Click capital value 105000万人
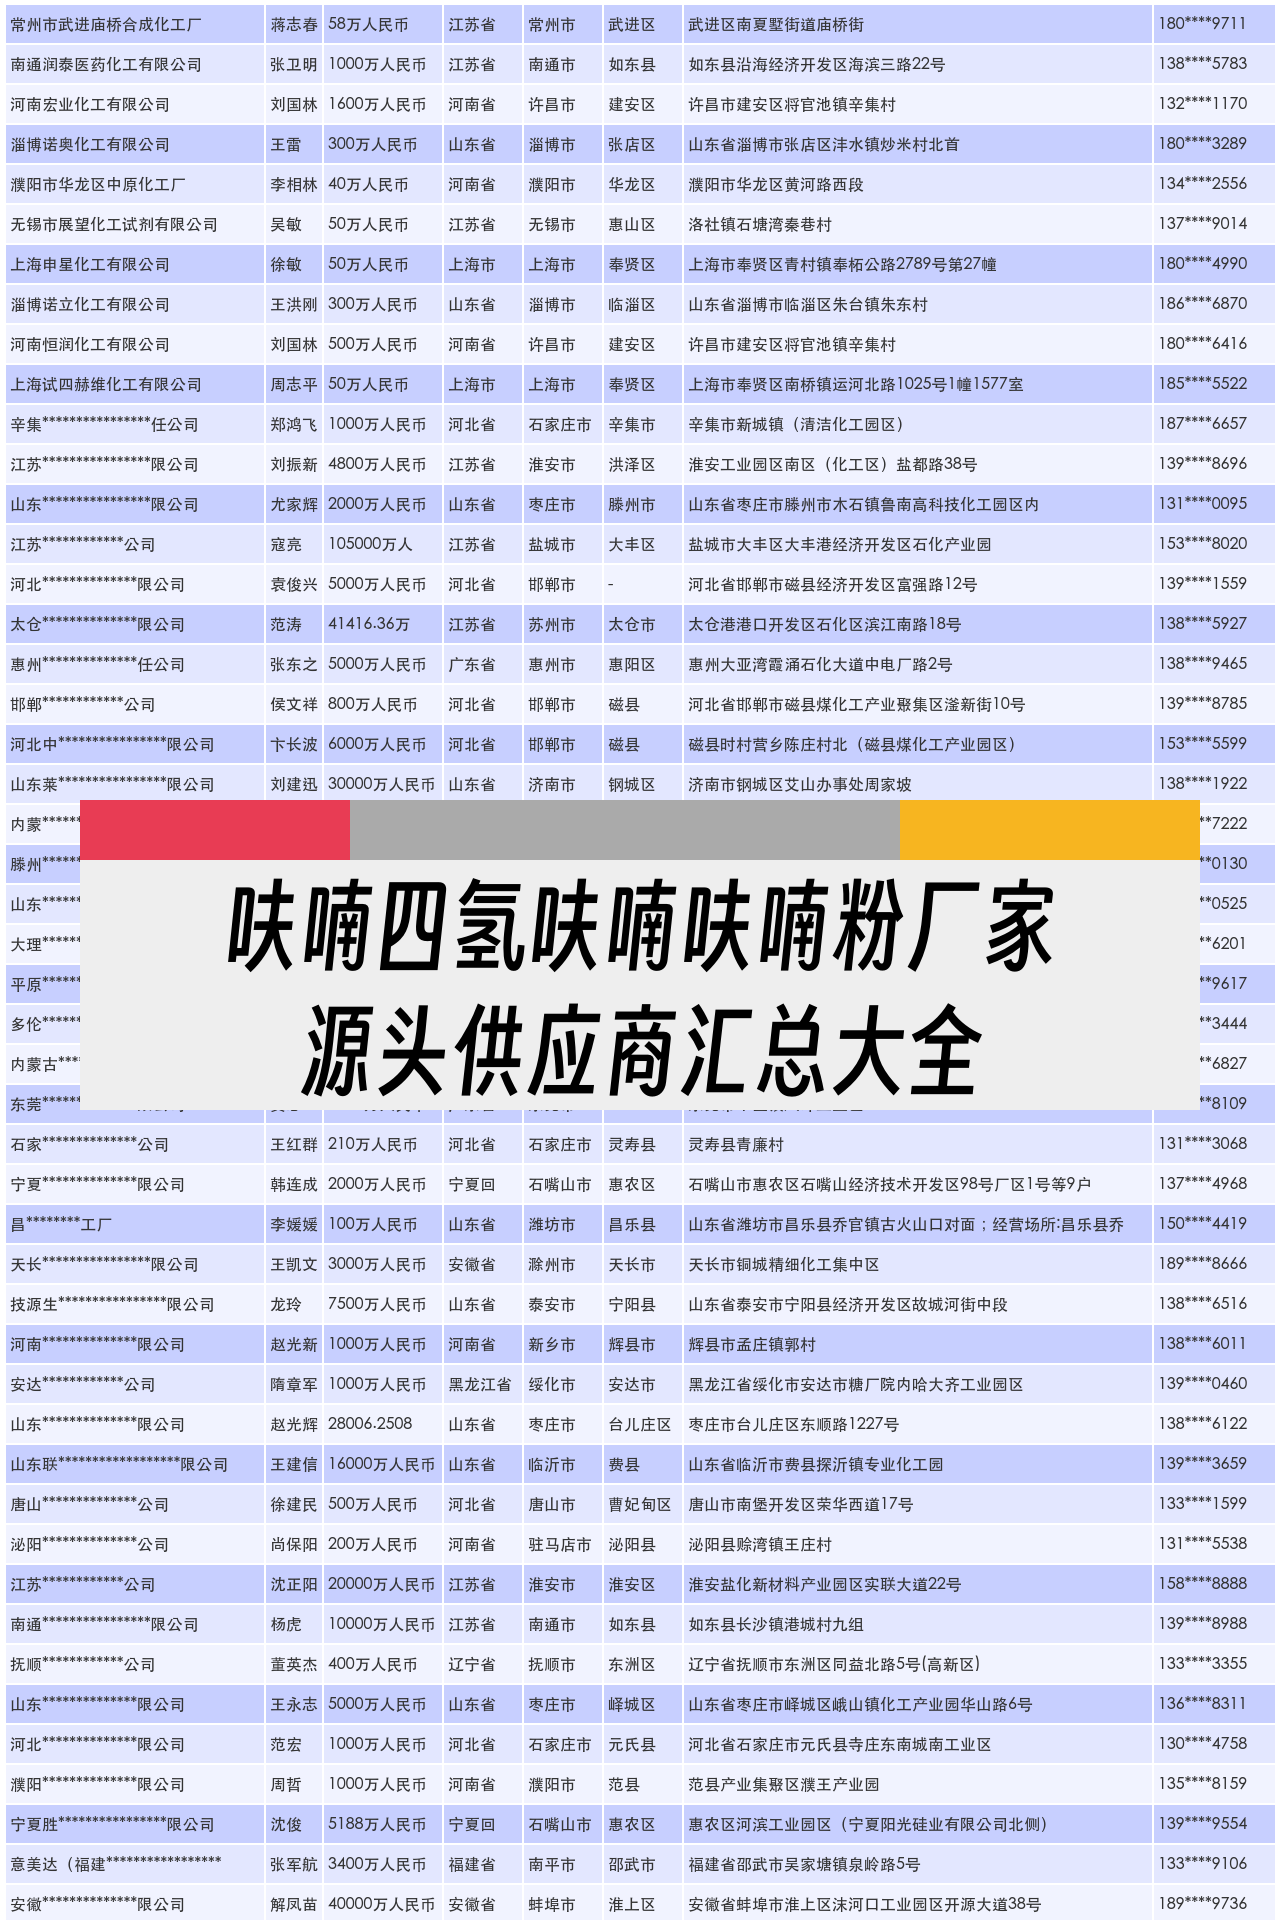Screen dimensions: 1280x1920 (x=370, y=544)
